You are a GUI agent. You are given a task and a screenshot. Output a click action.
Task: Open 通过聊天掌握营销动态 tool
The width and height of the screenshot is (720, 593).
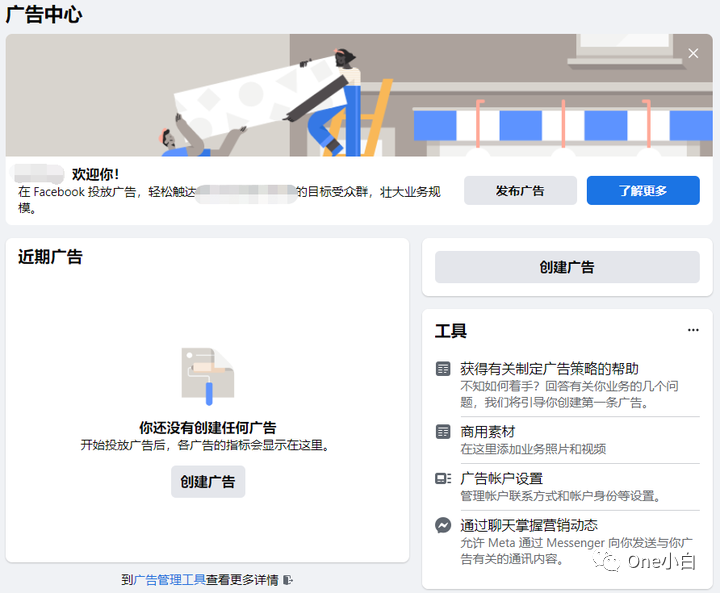(x=567, y=542)
